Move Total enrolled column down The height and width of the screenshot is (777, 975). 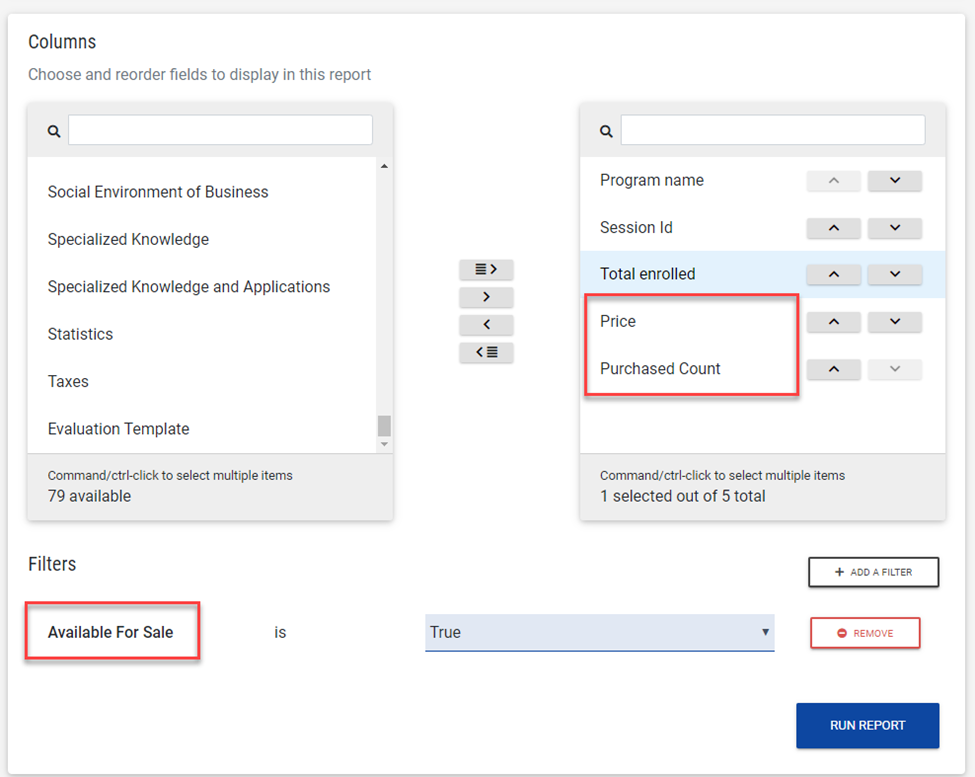click(x=894, y=275)
